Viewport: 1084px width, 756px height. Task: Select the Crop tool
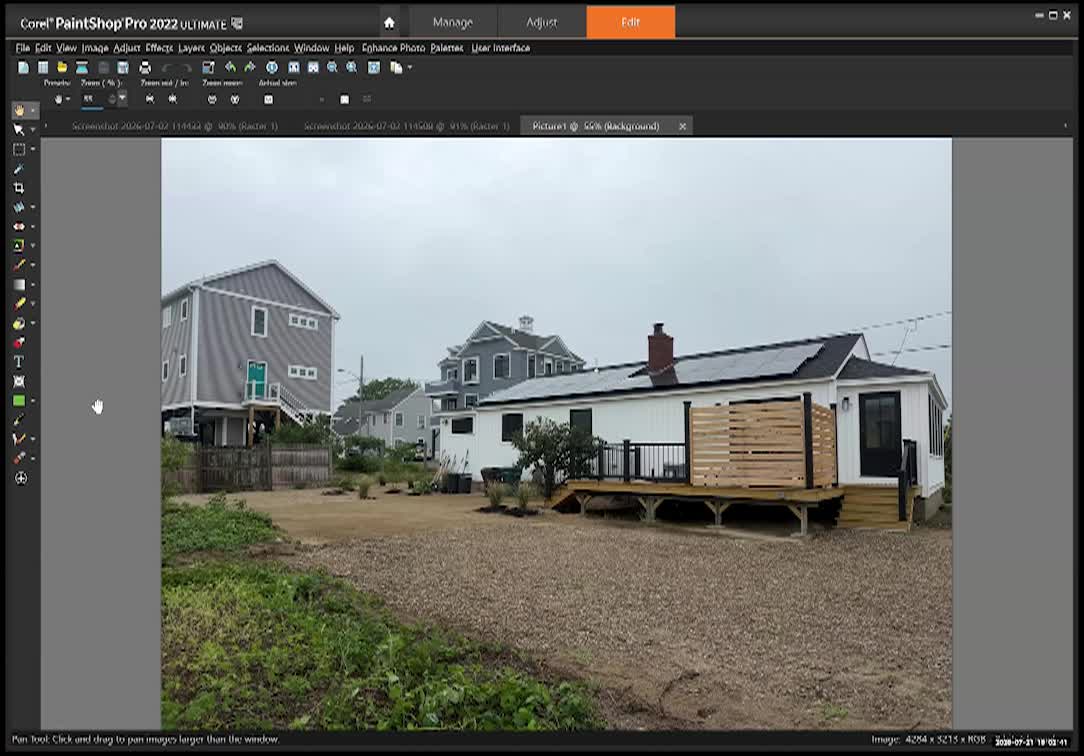pyautogui.click(x=19, y=188)
